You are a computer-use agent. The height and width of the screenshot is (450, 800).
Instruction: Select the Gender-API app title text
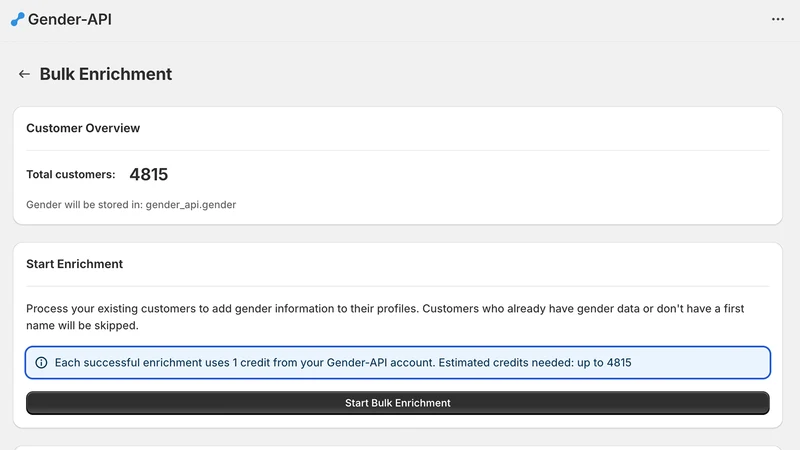[x=69, y=19]
